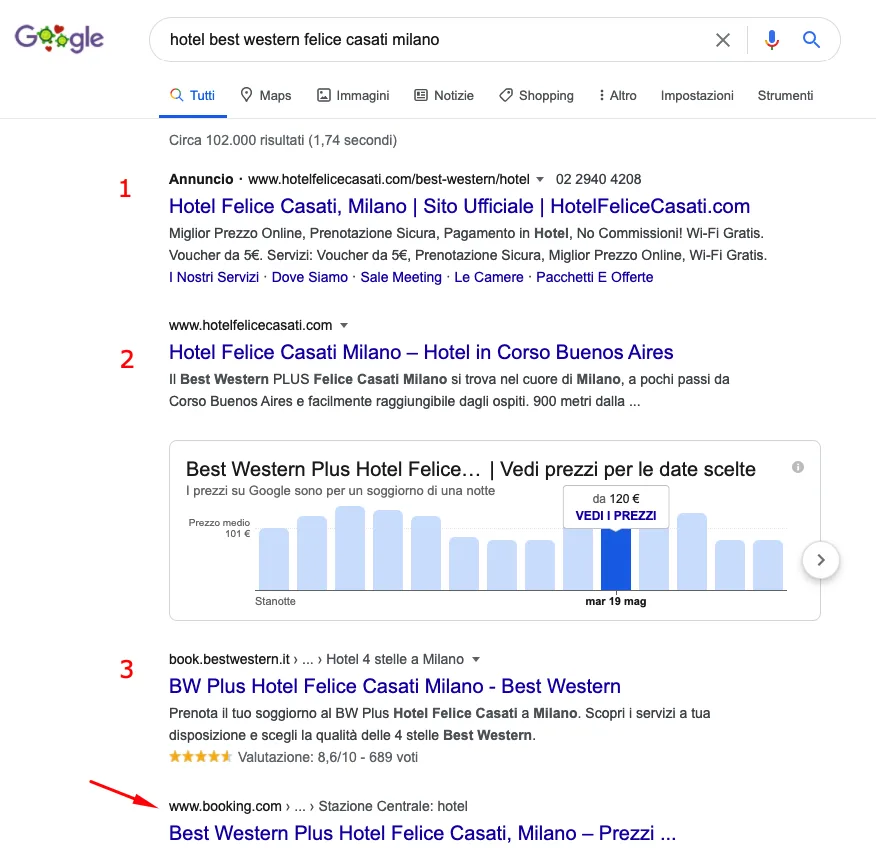Click the VEDI I PREZZI button
876x850 pixels.
point(616,515)
